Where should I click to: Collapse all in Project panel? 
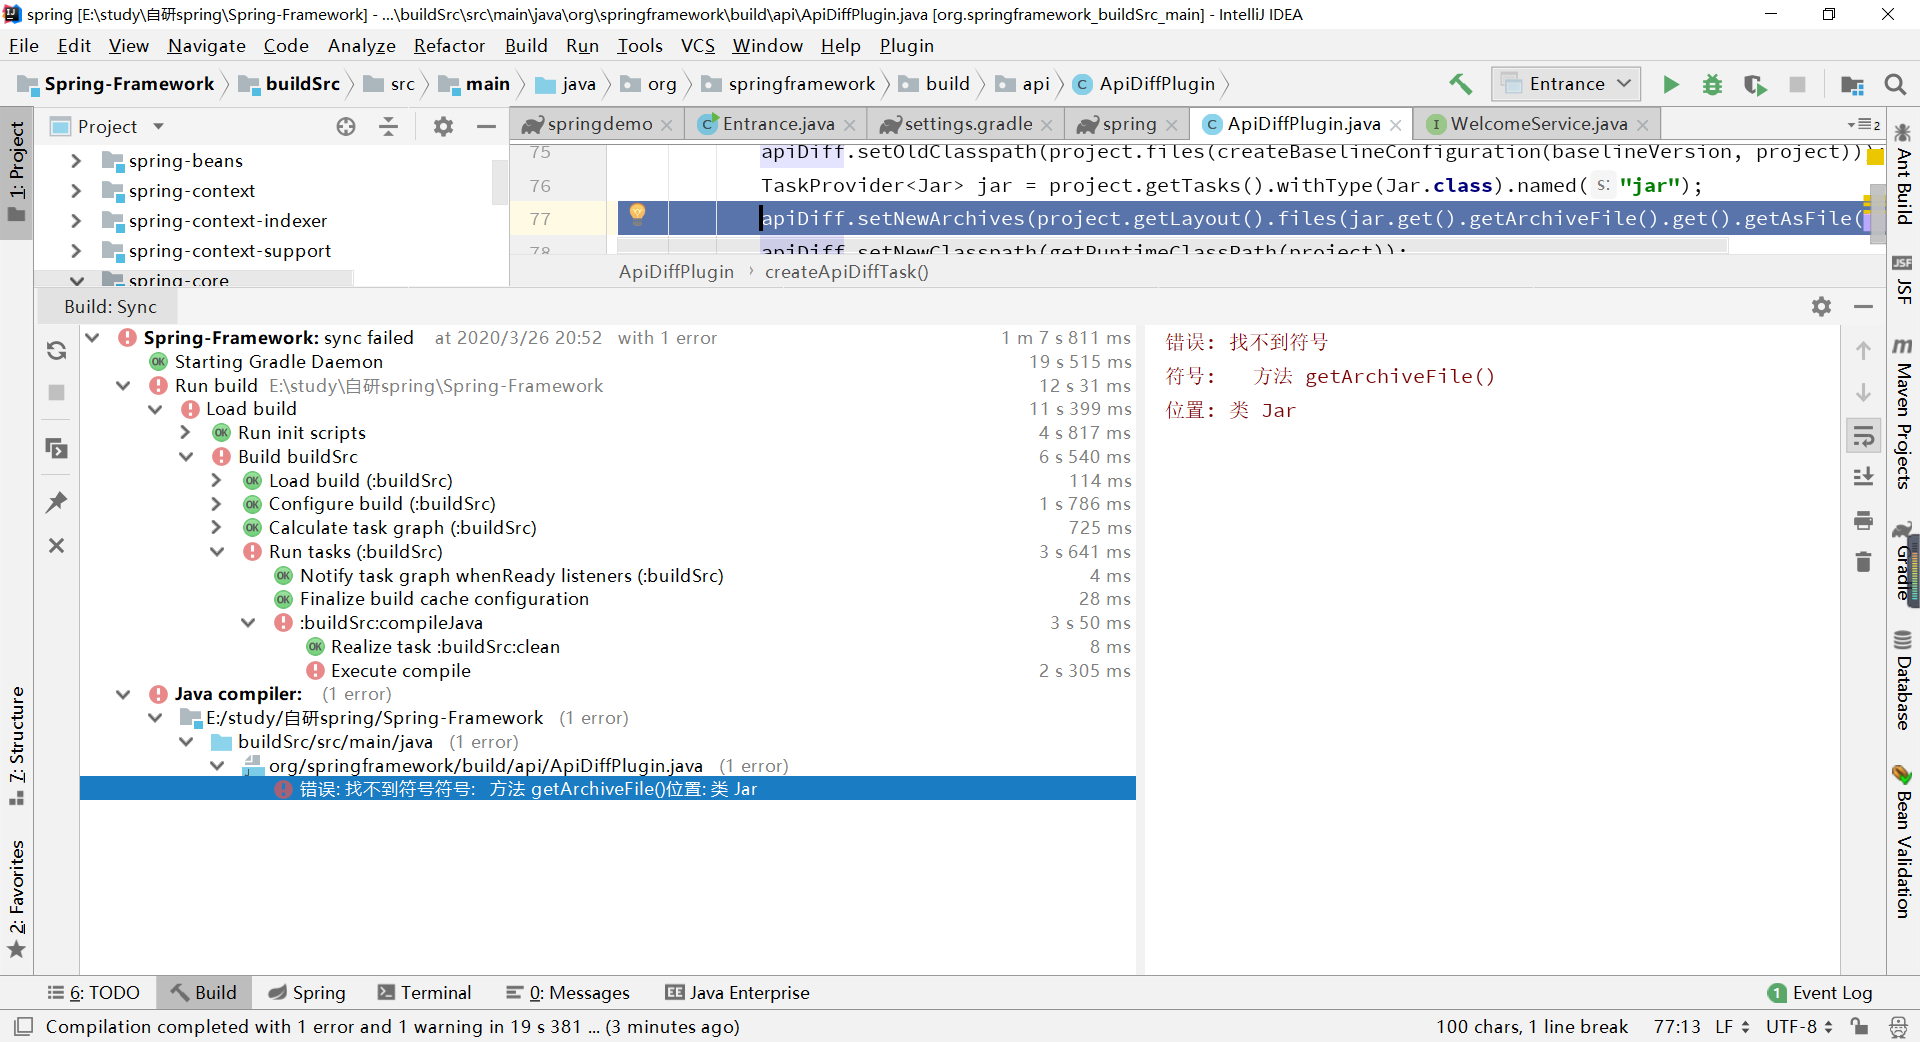(x=389, y=126)
